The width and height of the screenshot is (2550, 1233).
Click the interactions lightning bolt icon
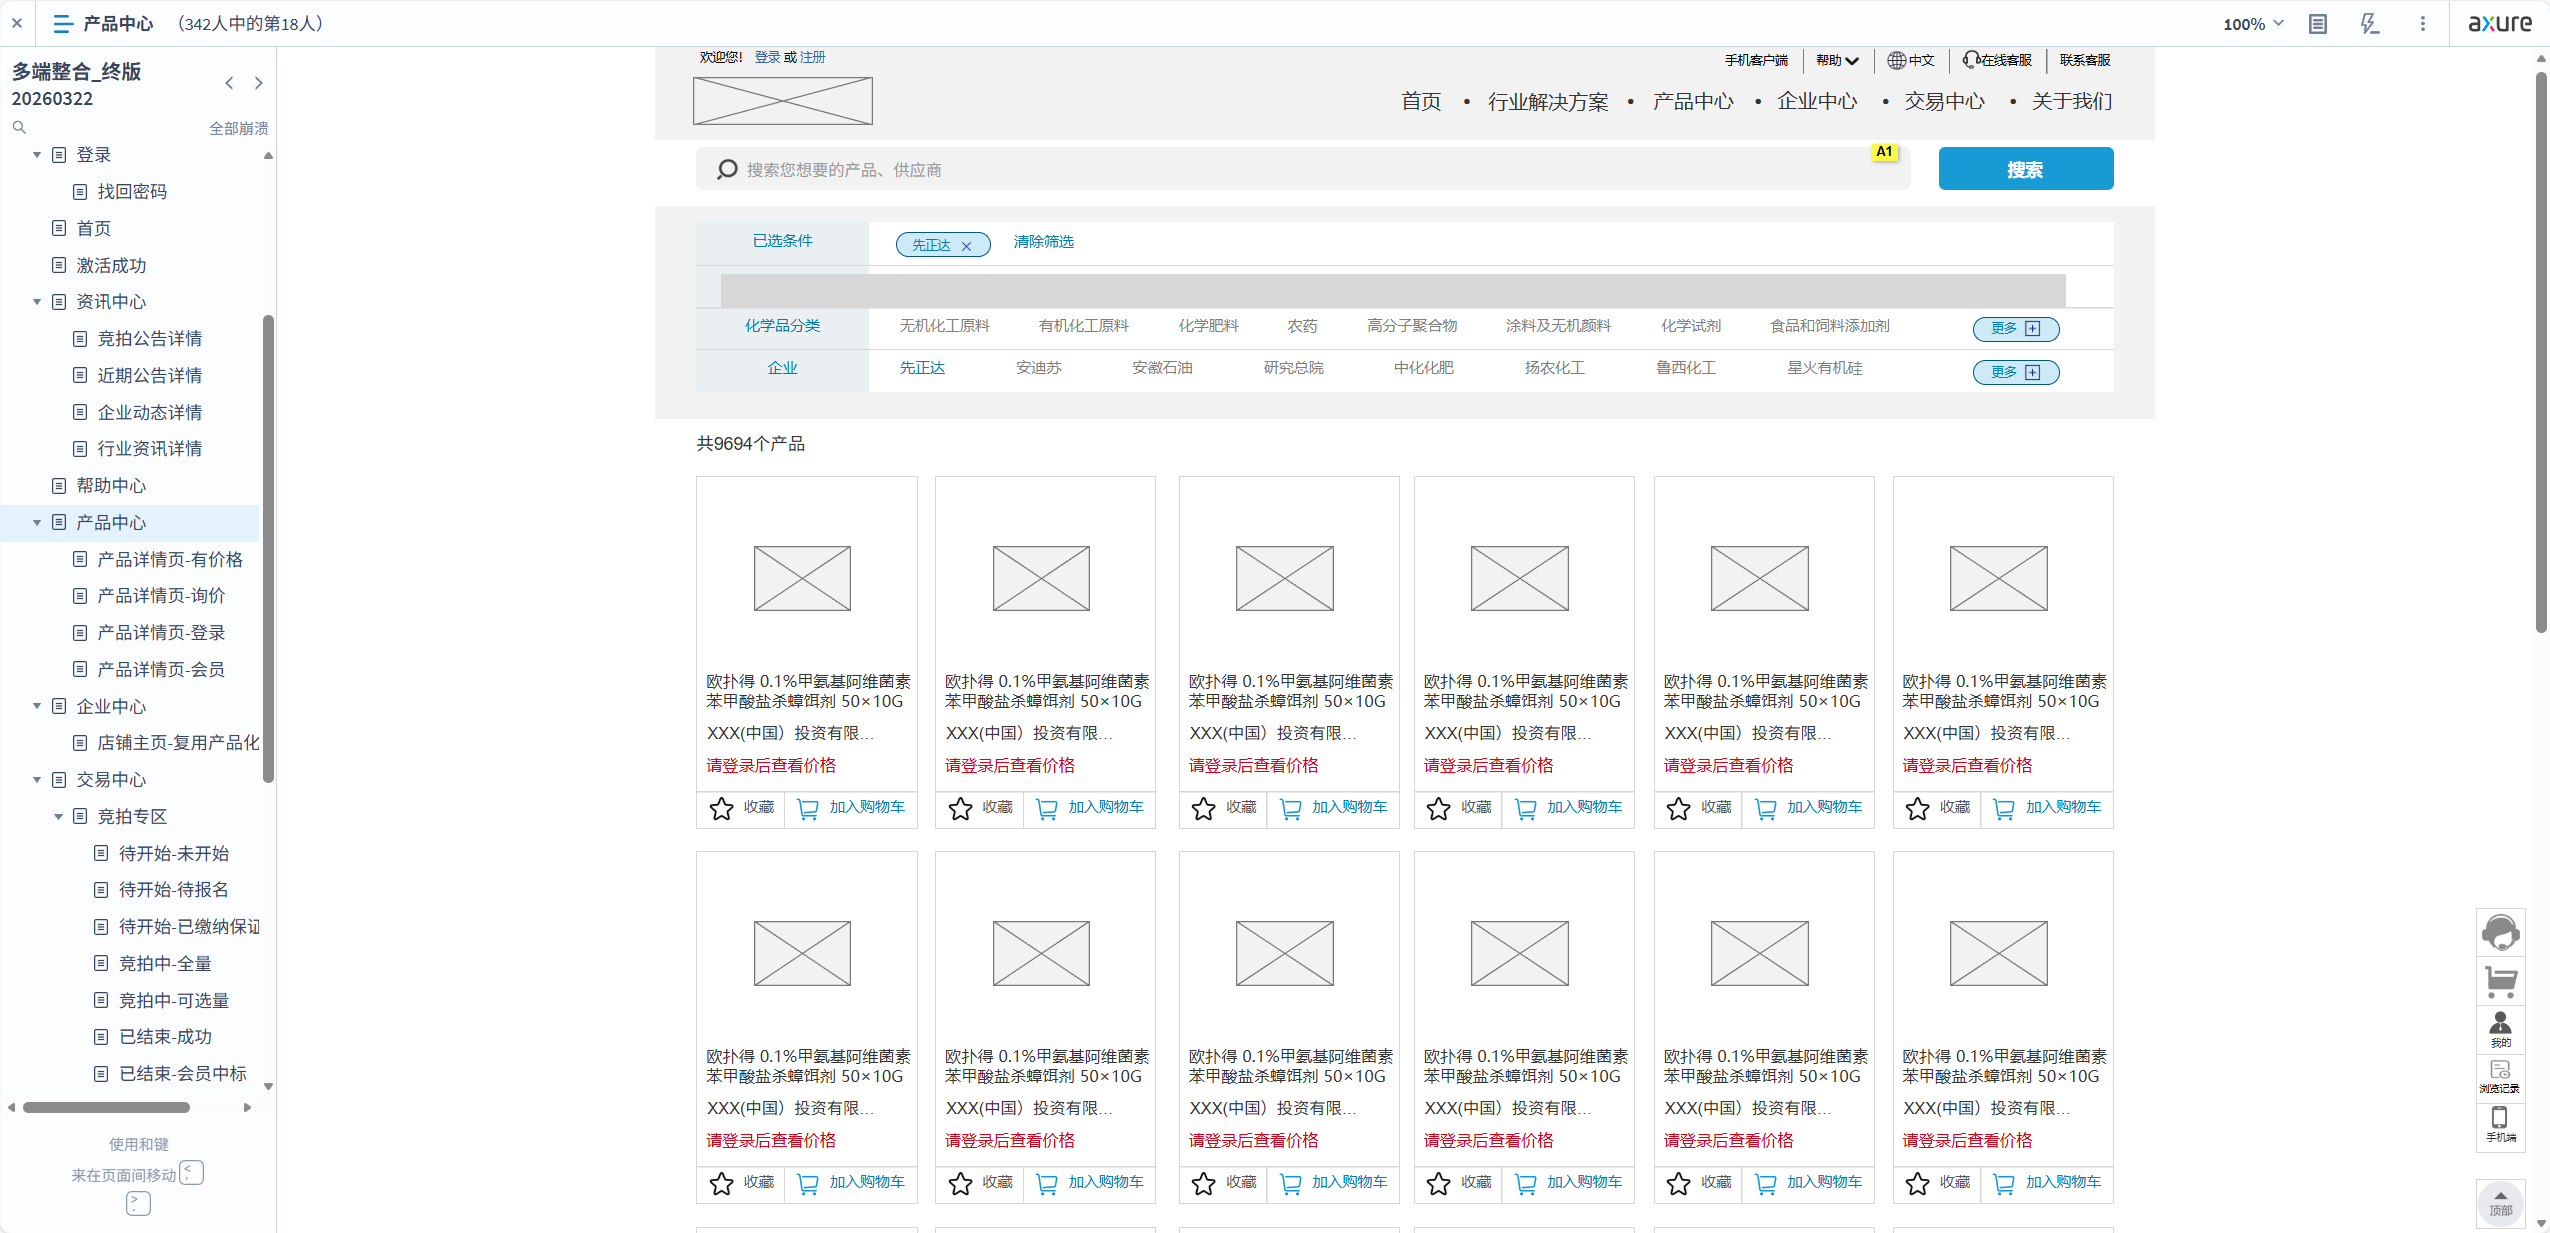2369,24
